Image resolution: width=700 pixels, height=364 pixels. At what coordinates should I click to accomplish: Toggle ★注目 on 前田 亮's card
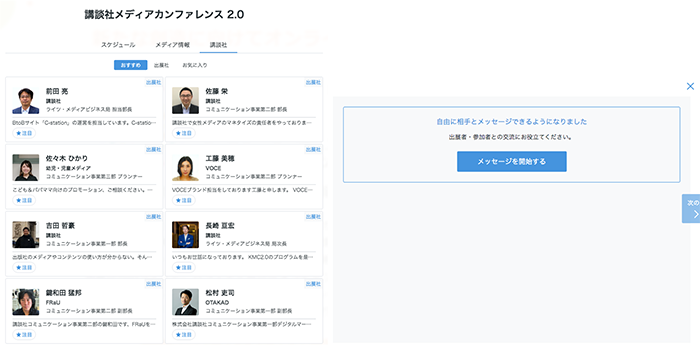point(24,133)
